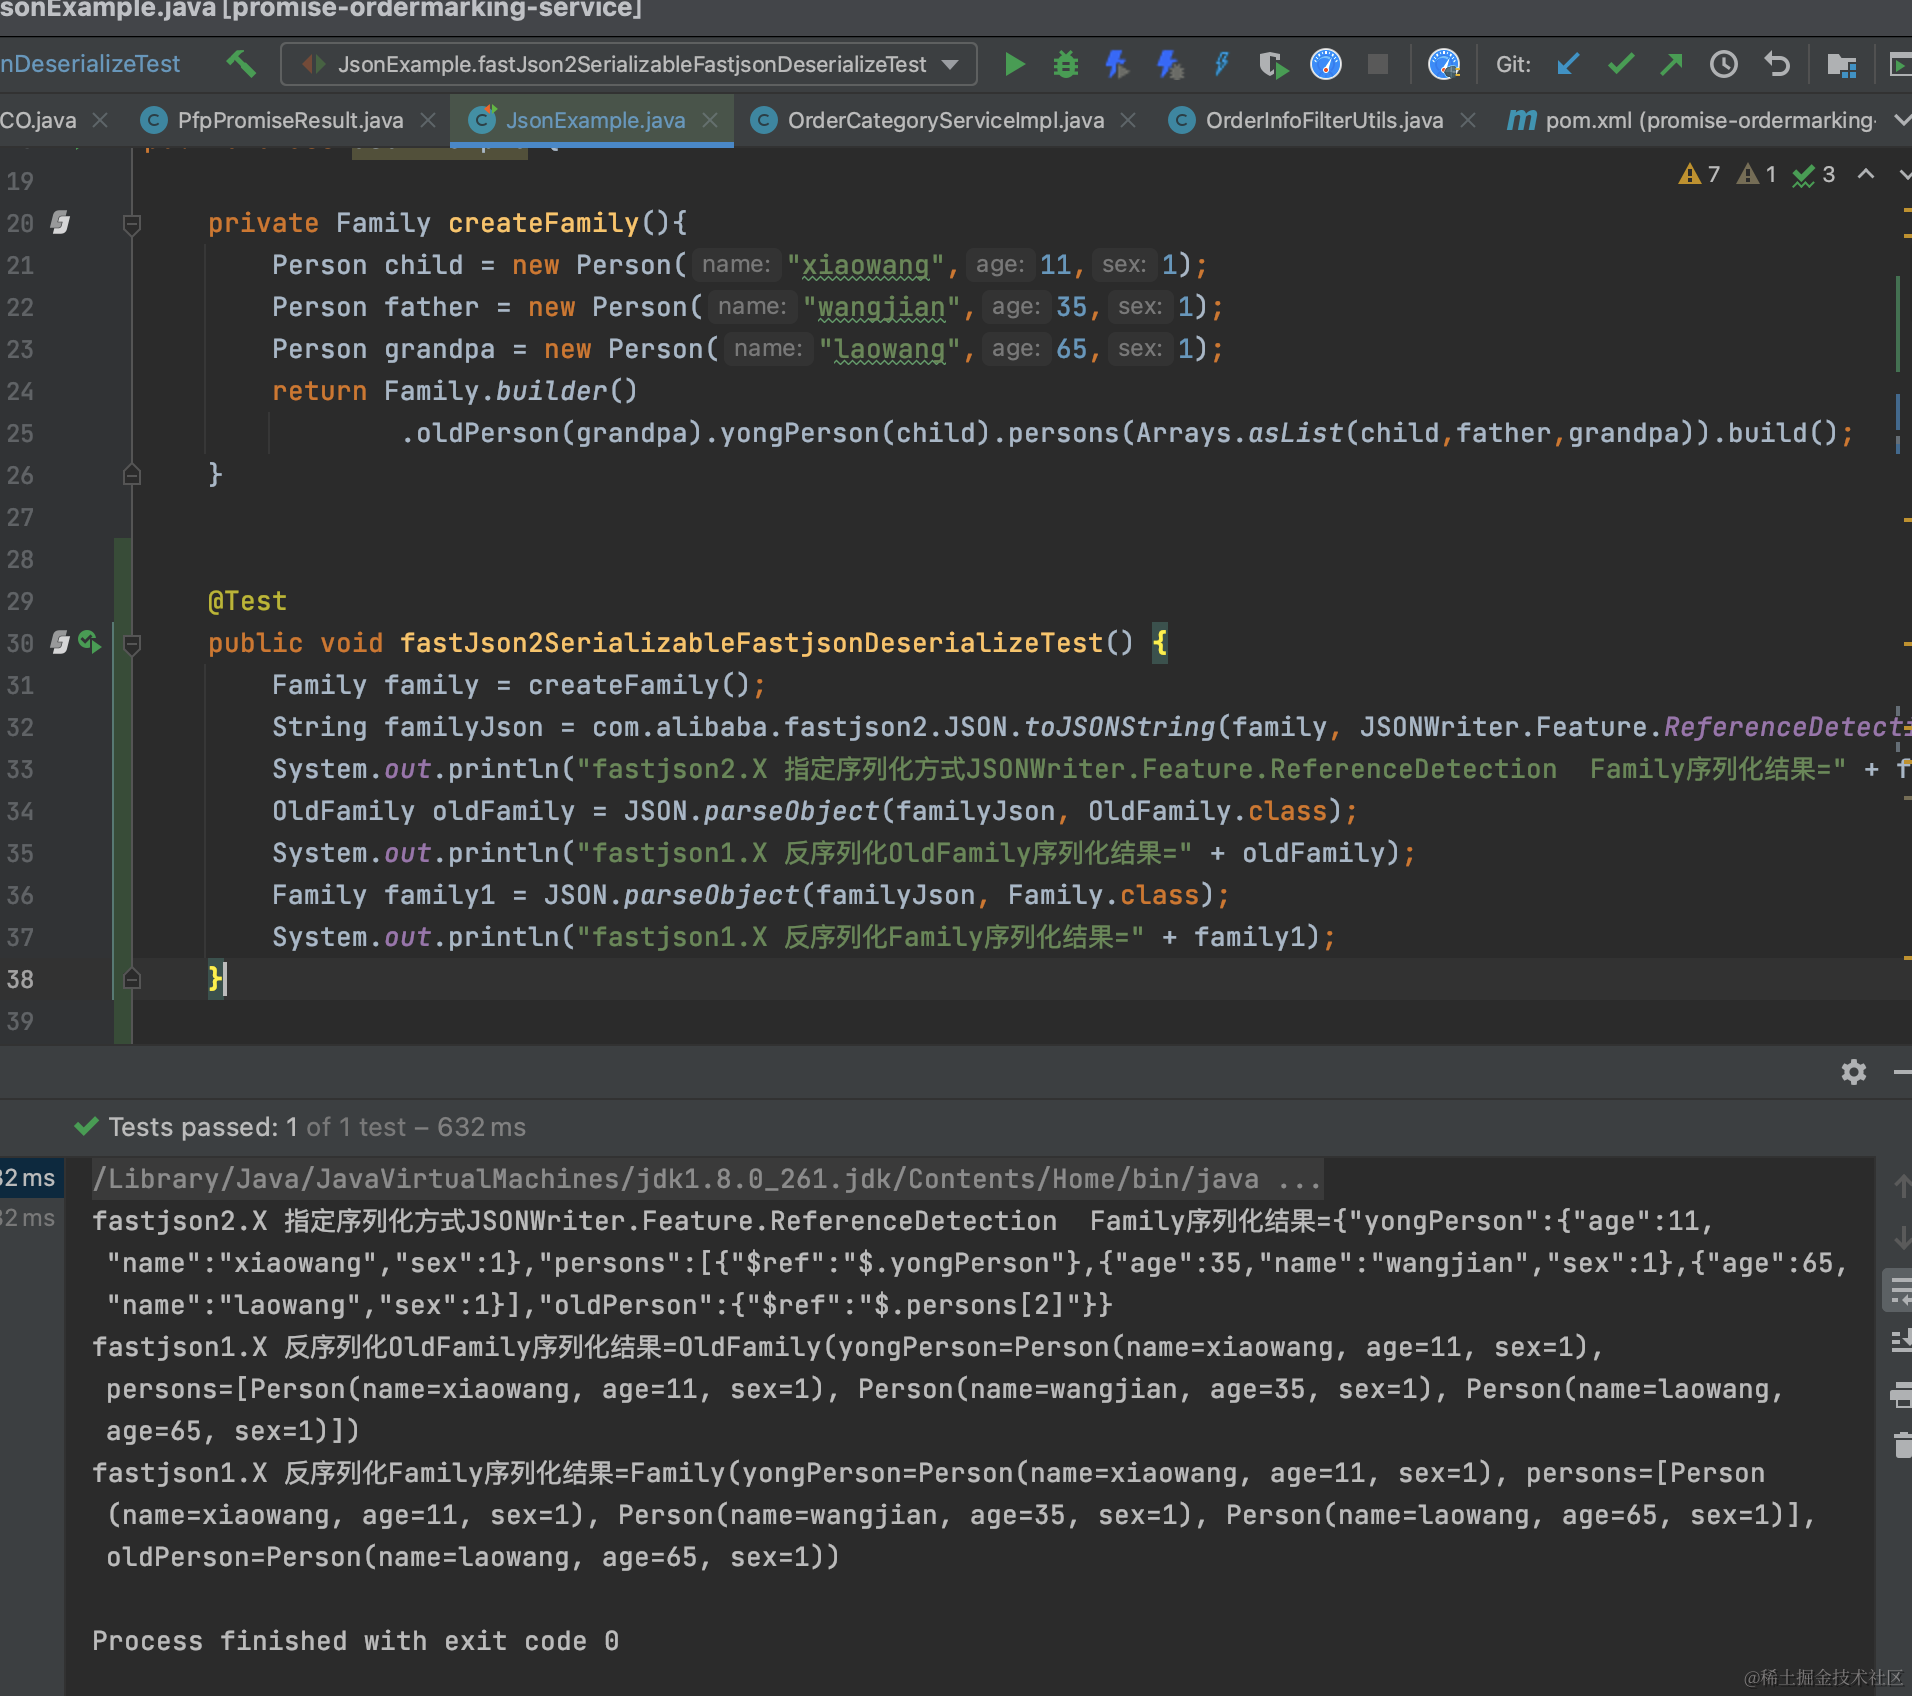Image resolution: width=1912 pixels, height=1696 pixels.
Task: Run the selected configuration with the green play button
Action: [x=1014, y=65]
